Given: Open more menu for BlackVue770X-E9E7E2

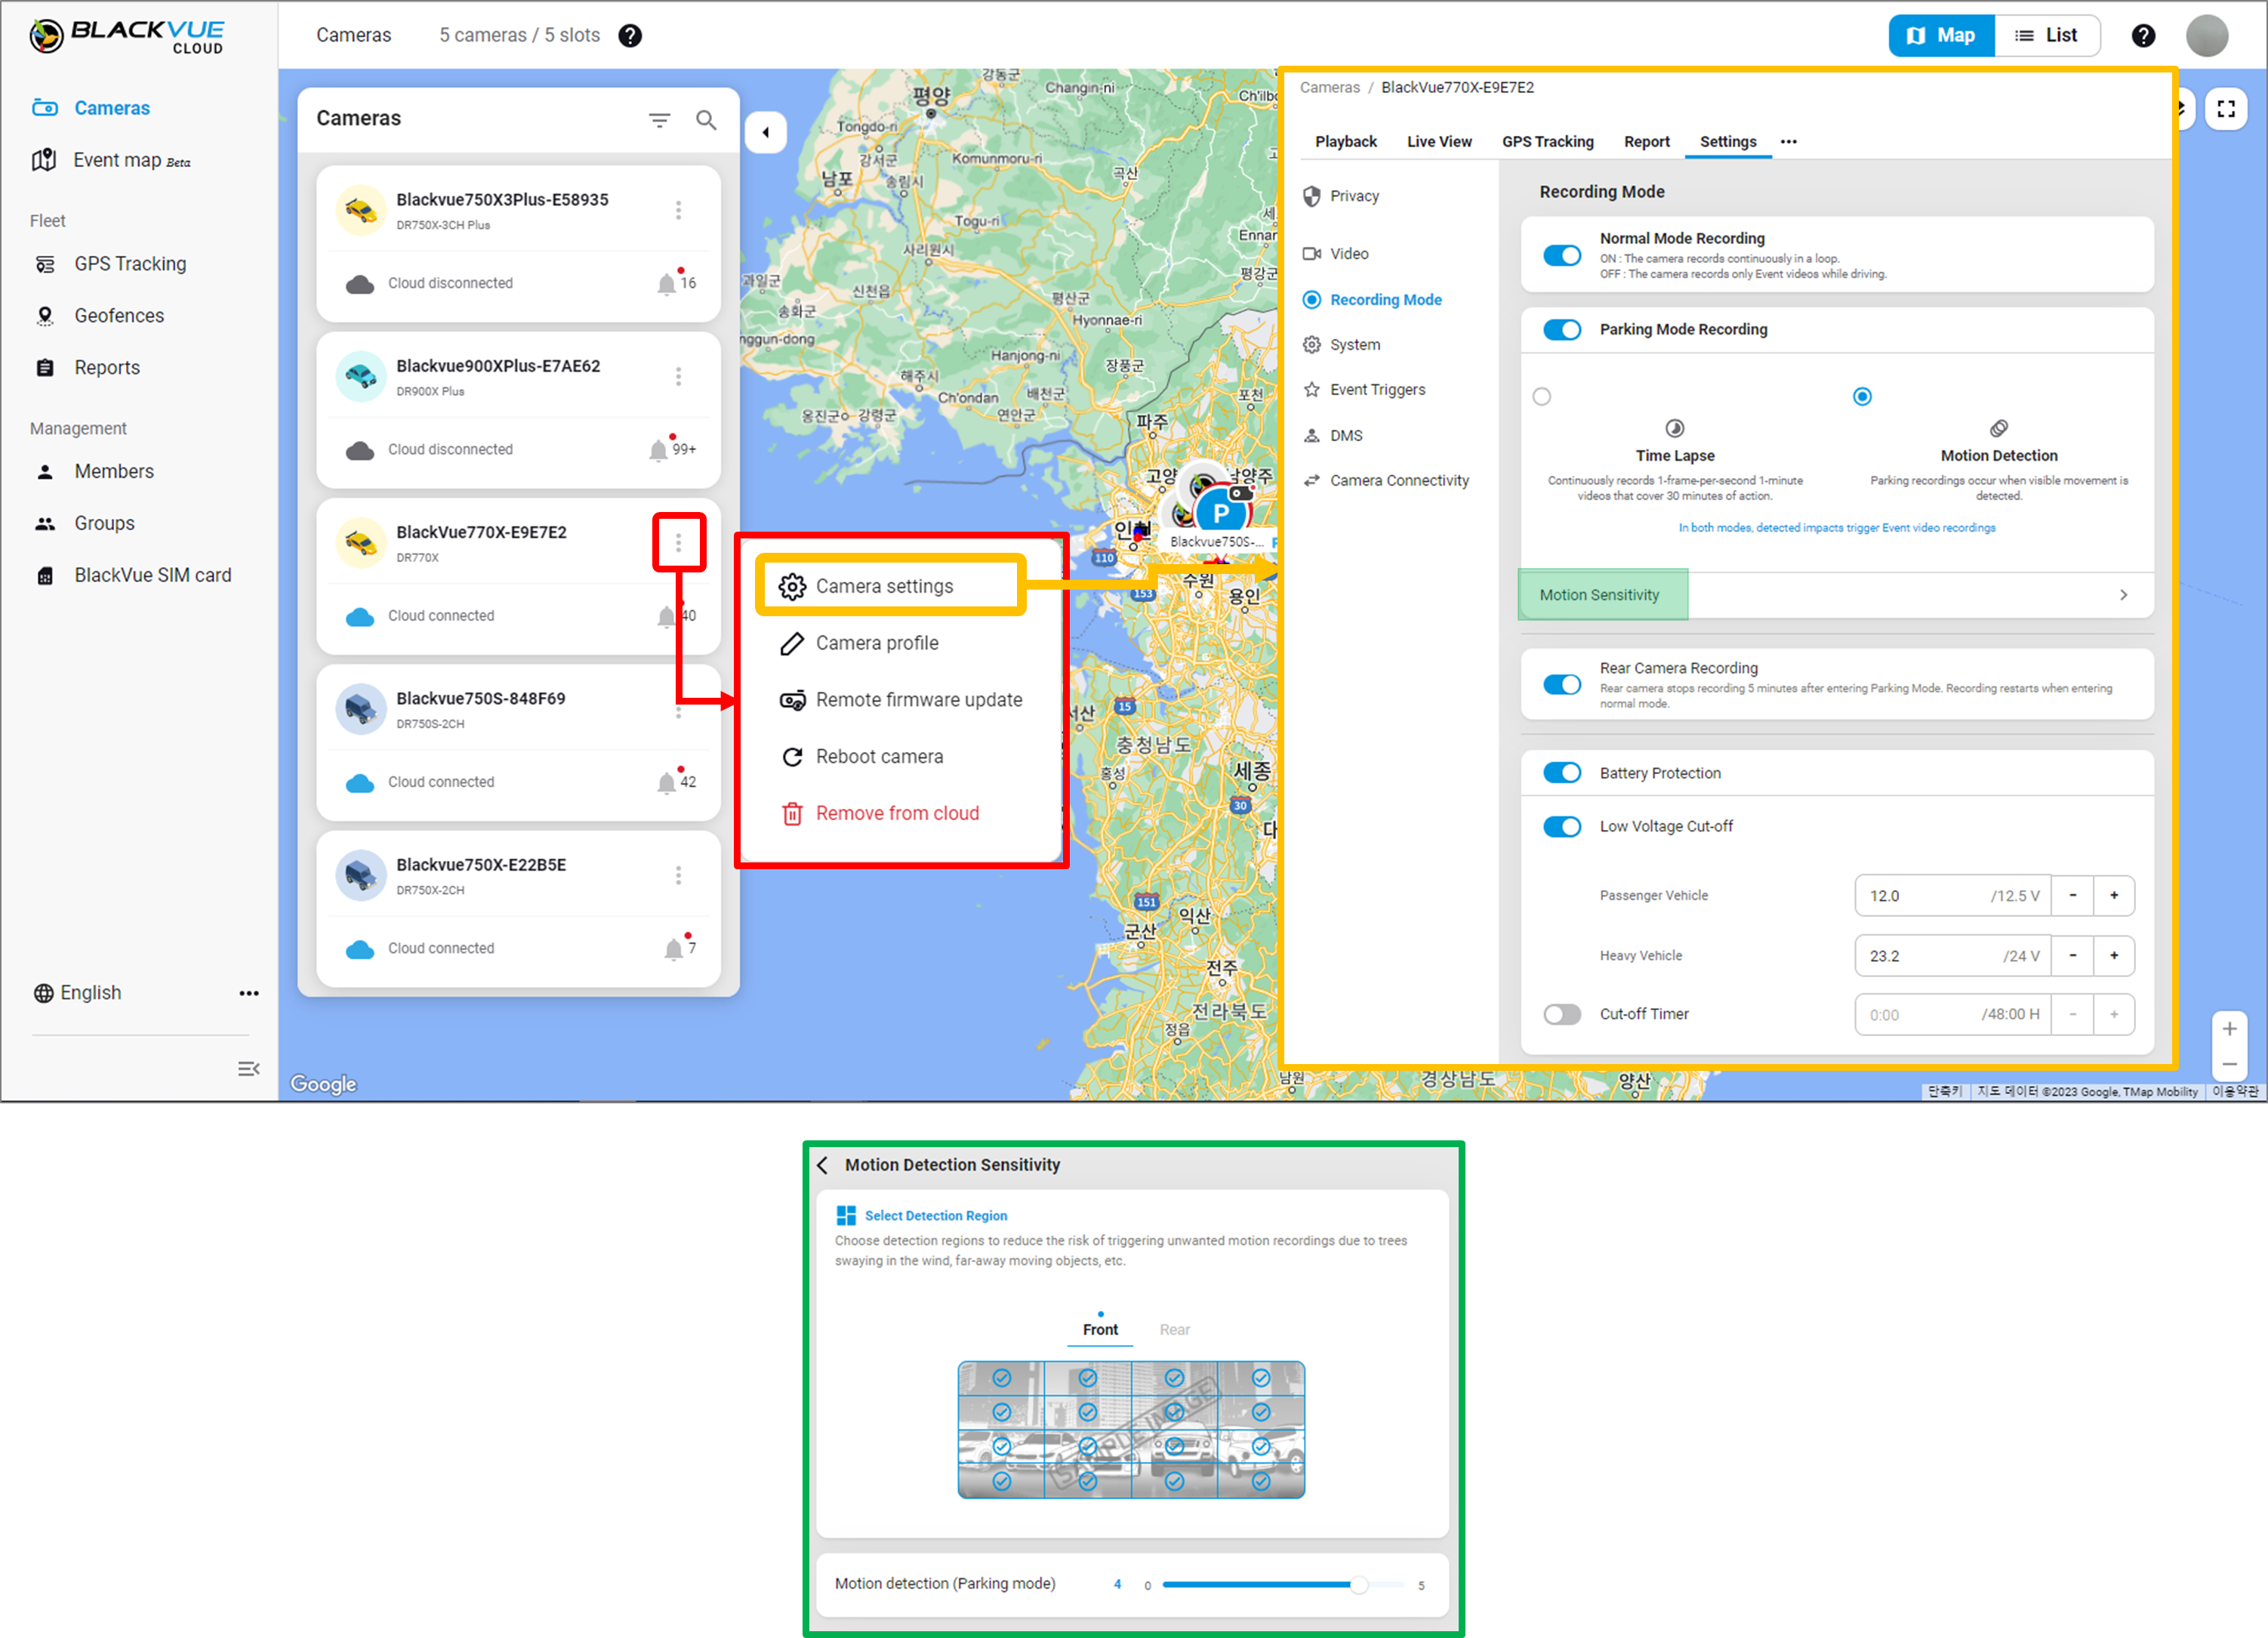Looking at the screenshot, I should click(x=678, y=542).
